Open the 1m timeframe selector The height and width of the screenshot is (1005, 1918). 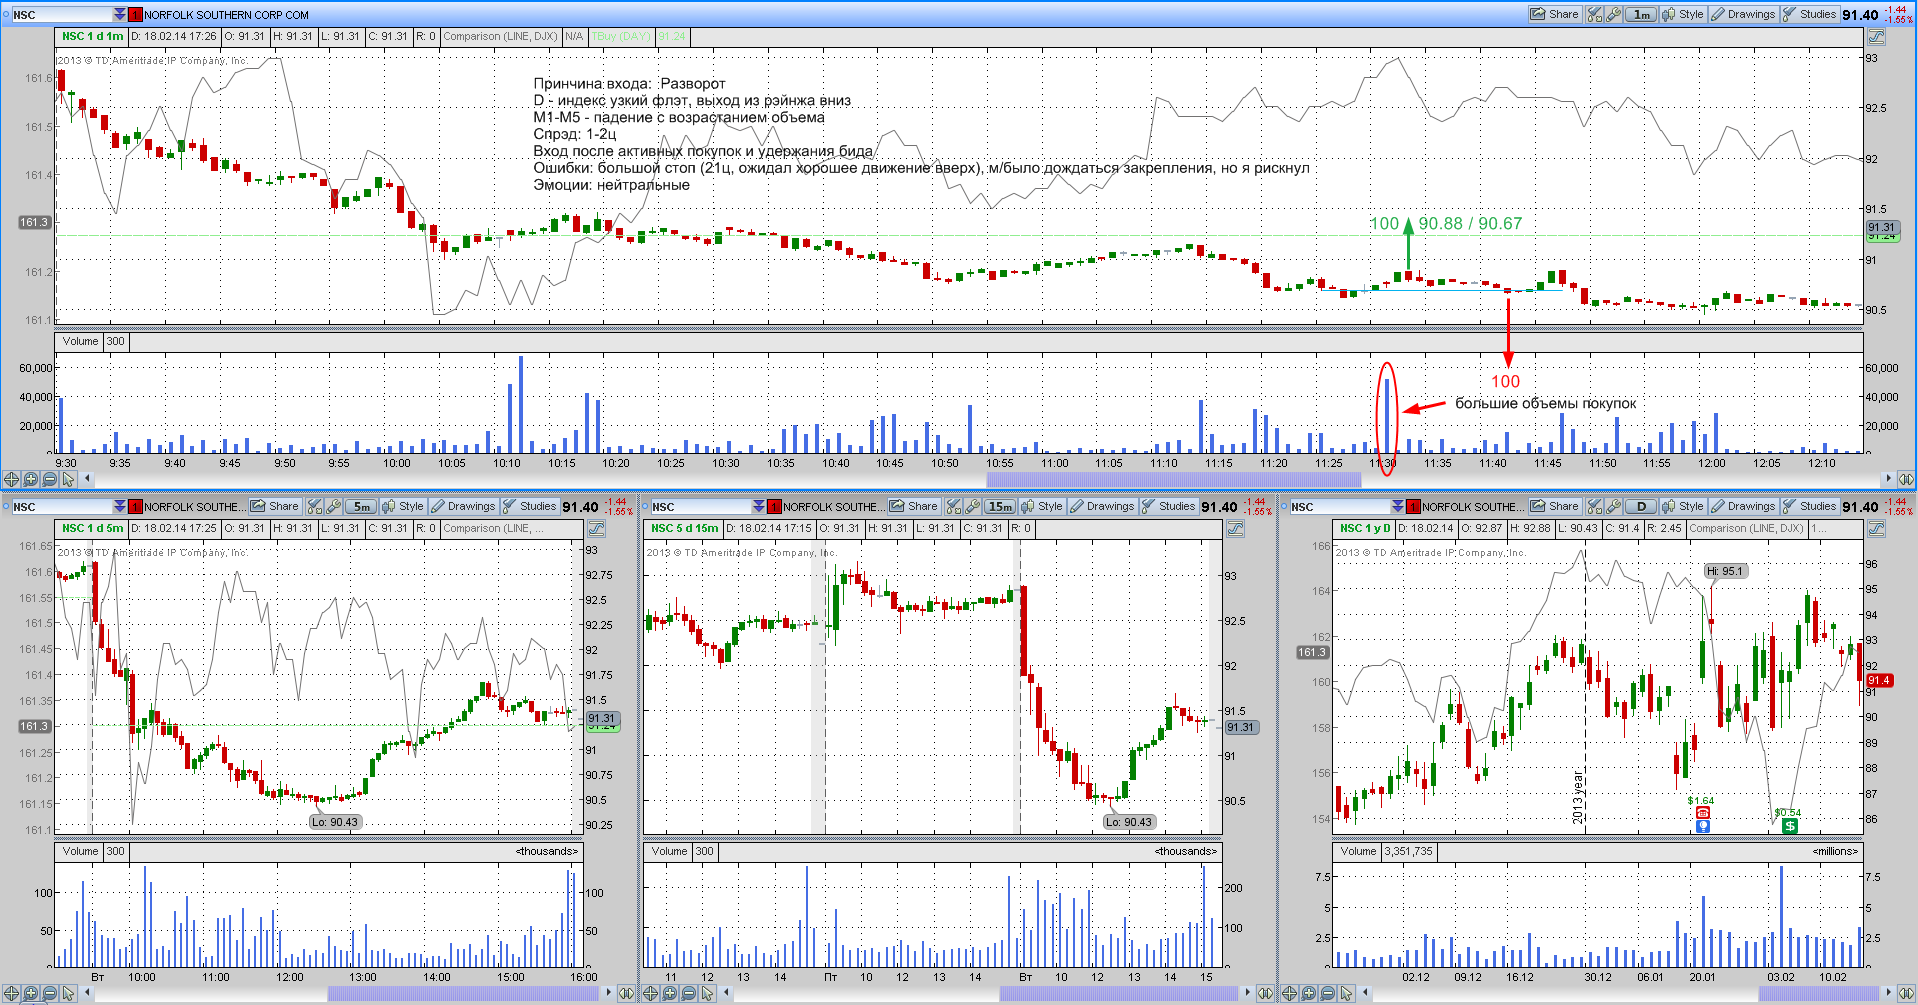pyautogui.click(x=1641, y=14)
